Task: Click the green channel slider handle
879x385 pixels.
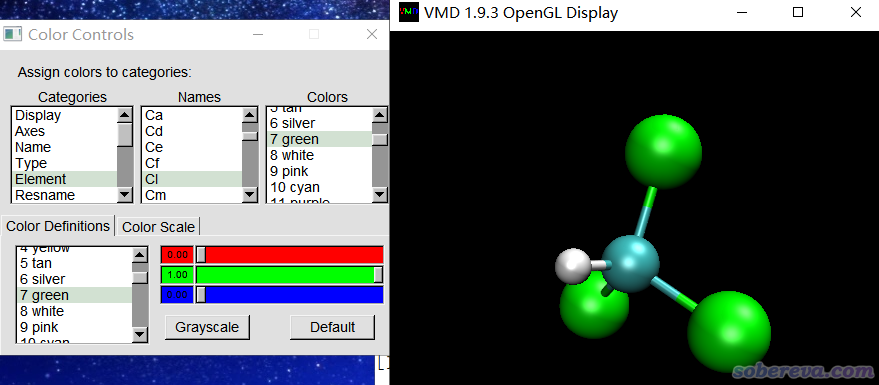Action: click(378, 275)
